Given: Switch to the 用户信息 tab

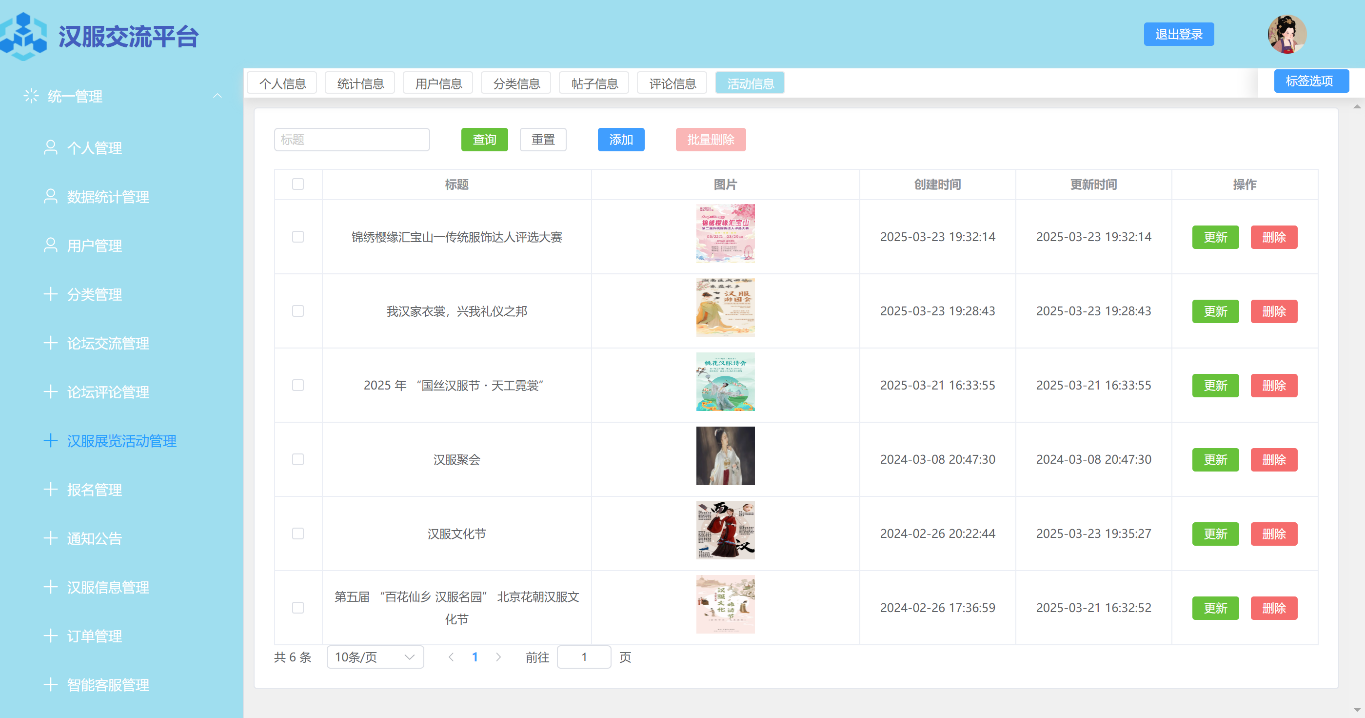Looking at the screenshot, I should point(438,83).
